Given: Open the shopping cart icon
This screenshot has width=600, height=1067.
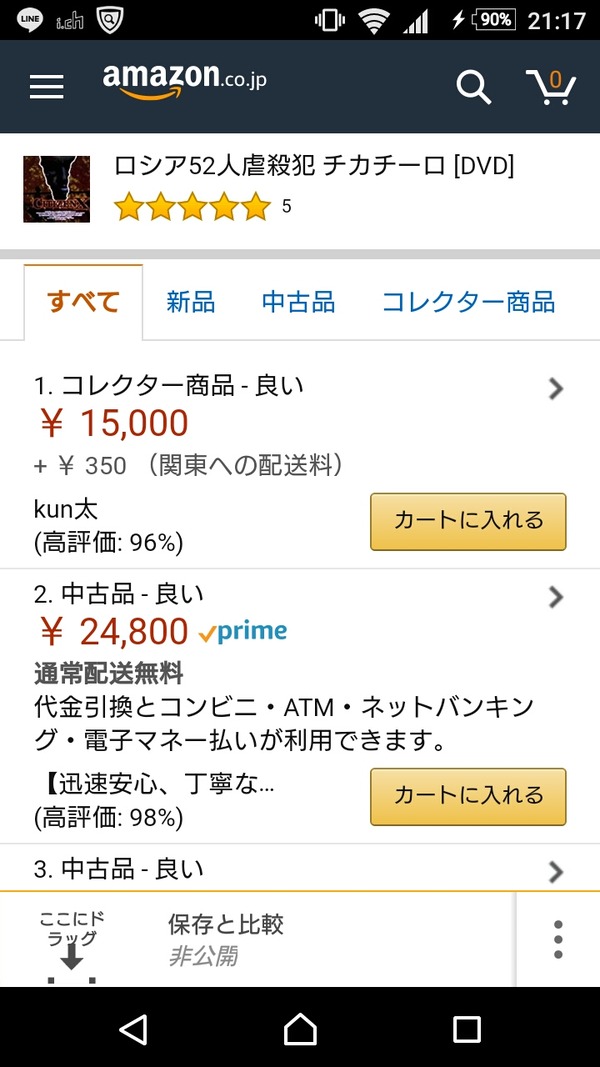Looking at the screenshot, I should click(551, 86).
